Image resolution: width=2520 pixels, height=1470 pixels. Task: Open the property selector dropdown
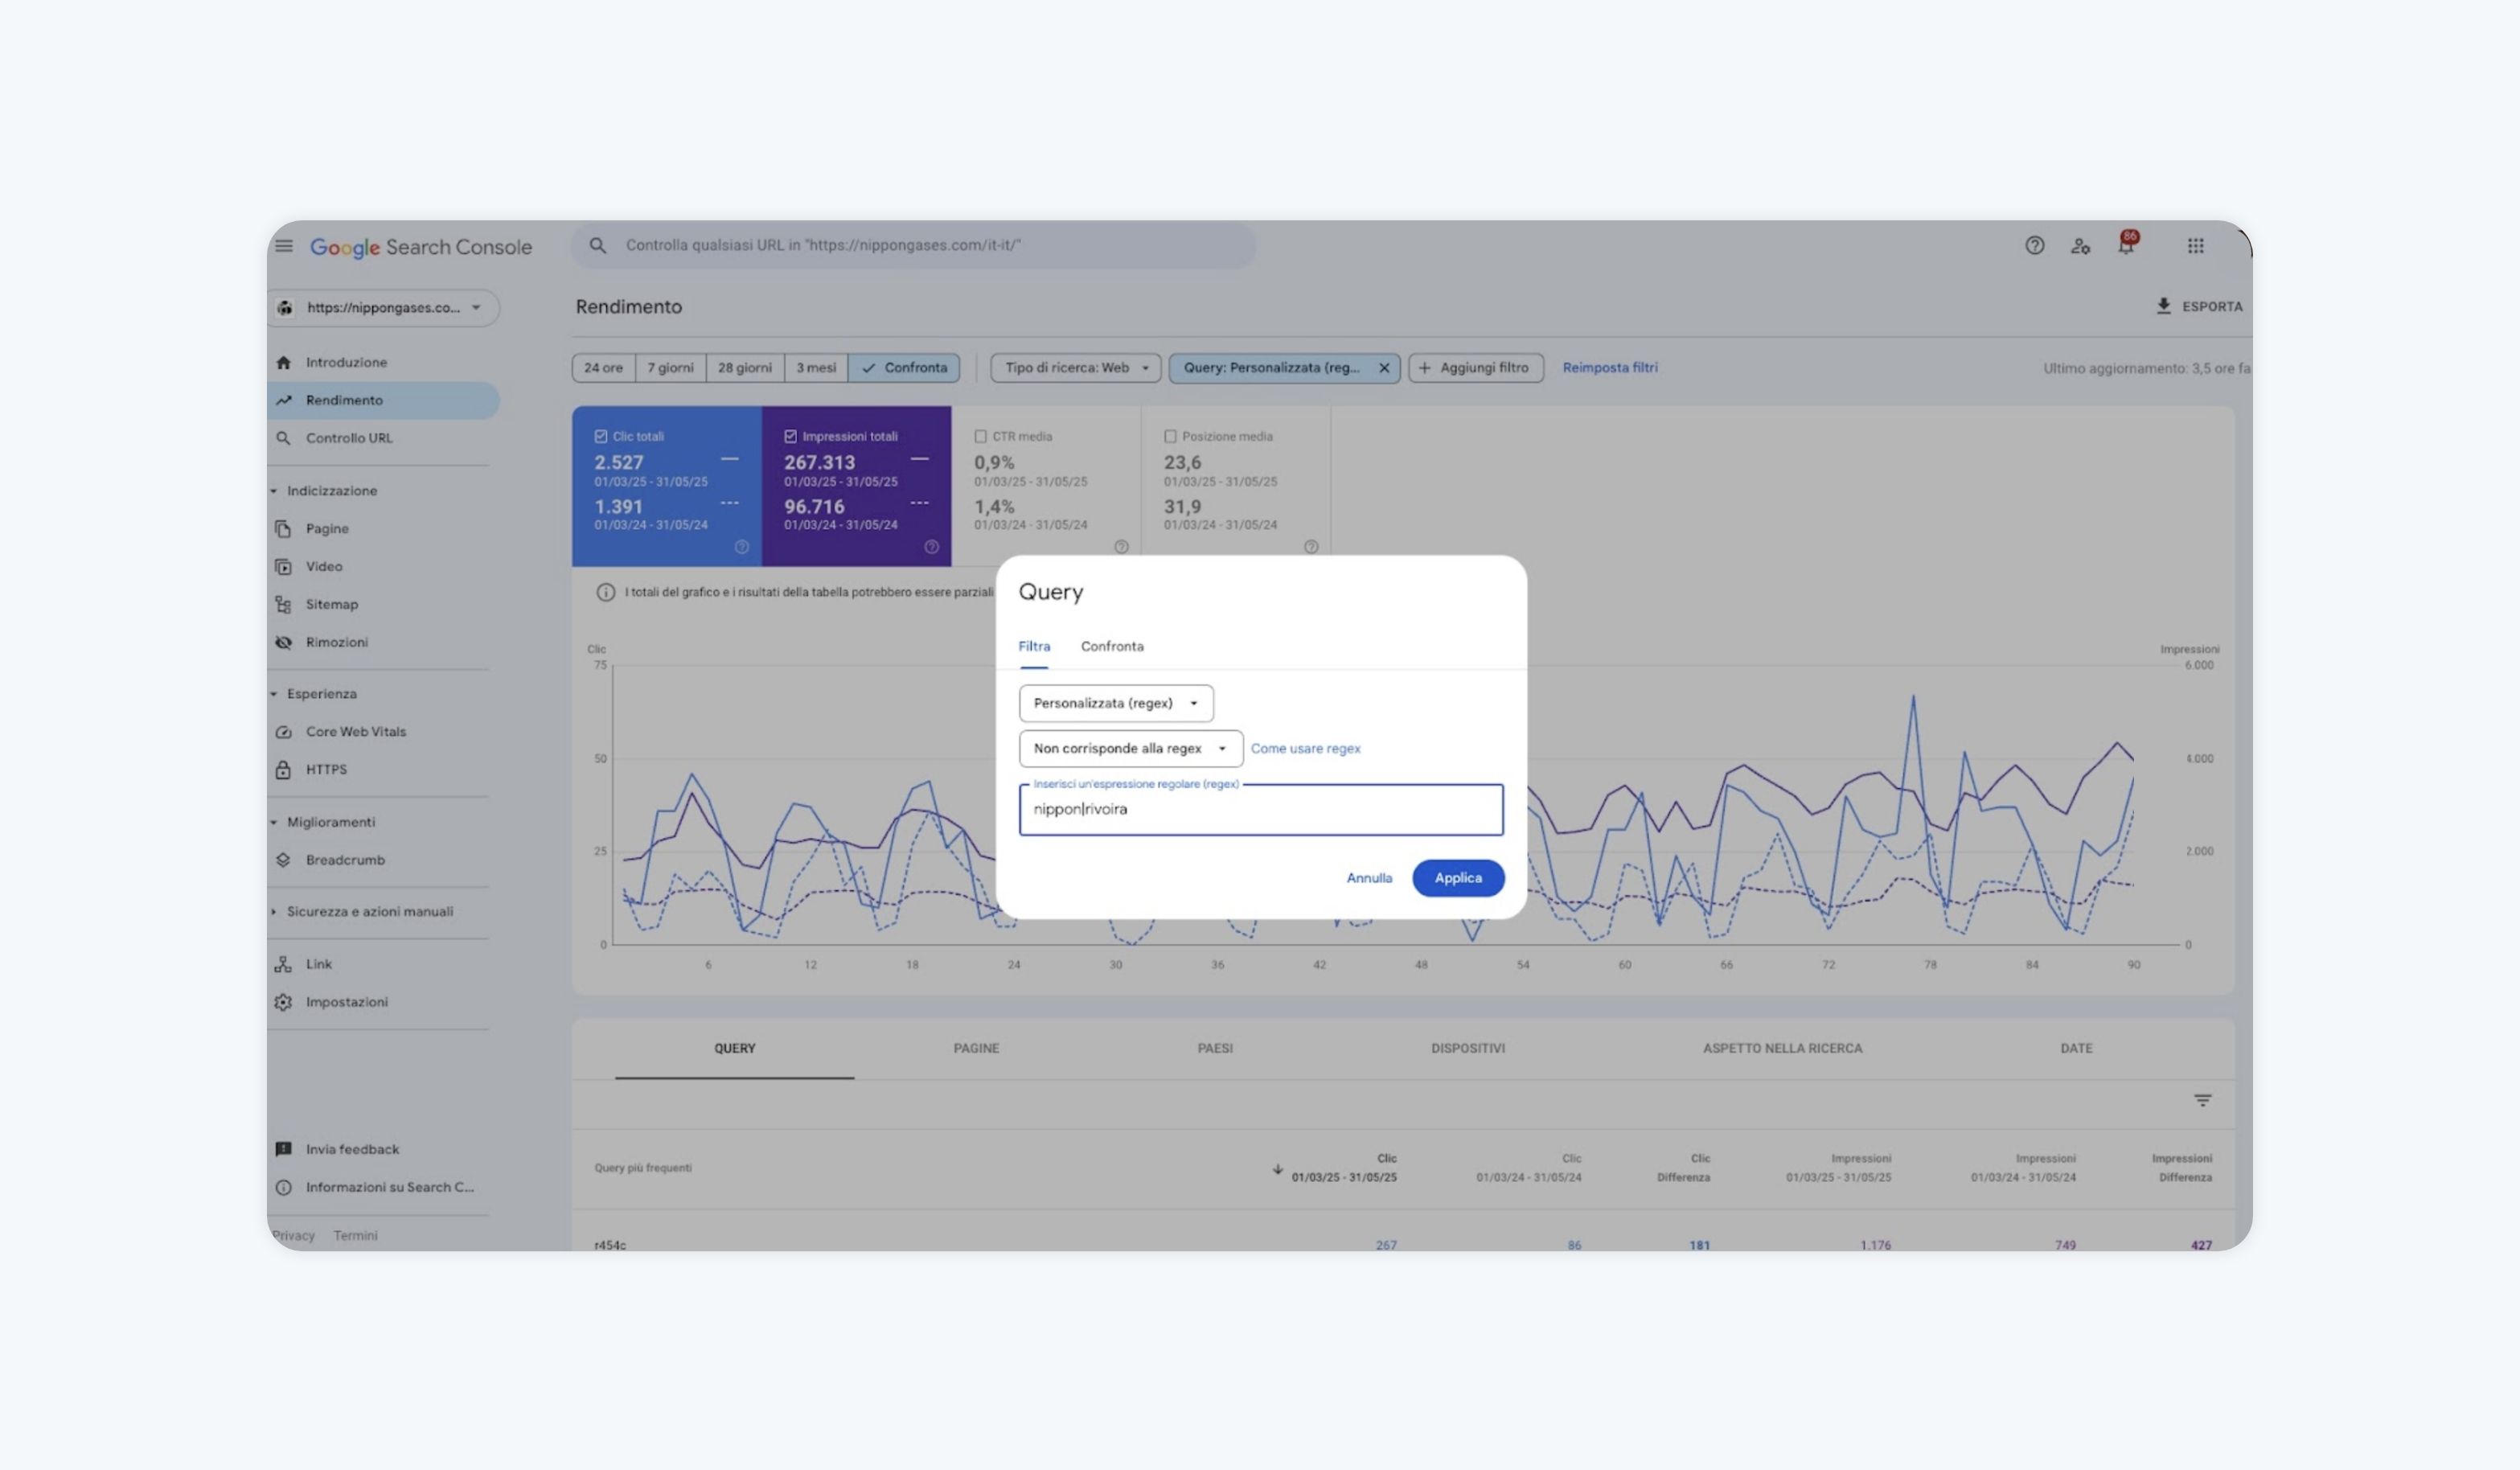click(x=384, y=308)
